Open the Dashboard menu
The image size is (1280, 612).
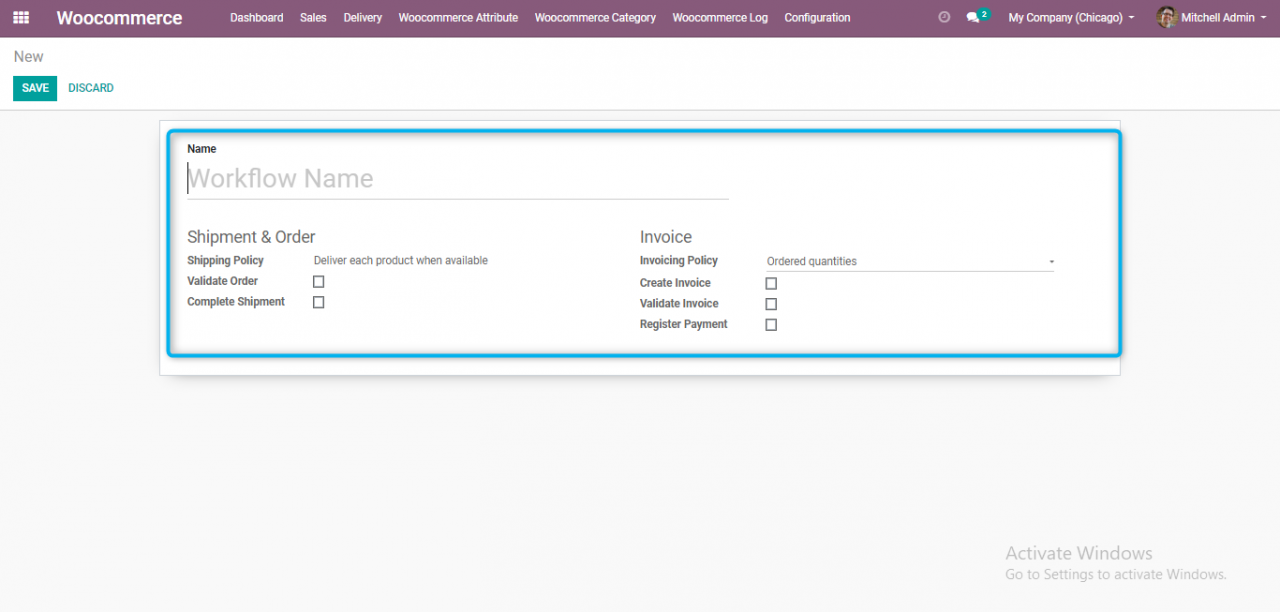256,17
